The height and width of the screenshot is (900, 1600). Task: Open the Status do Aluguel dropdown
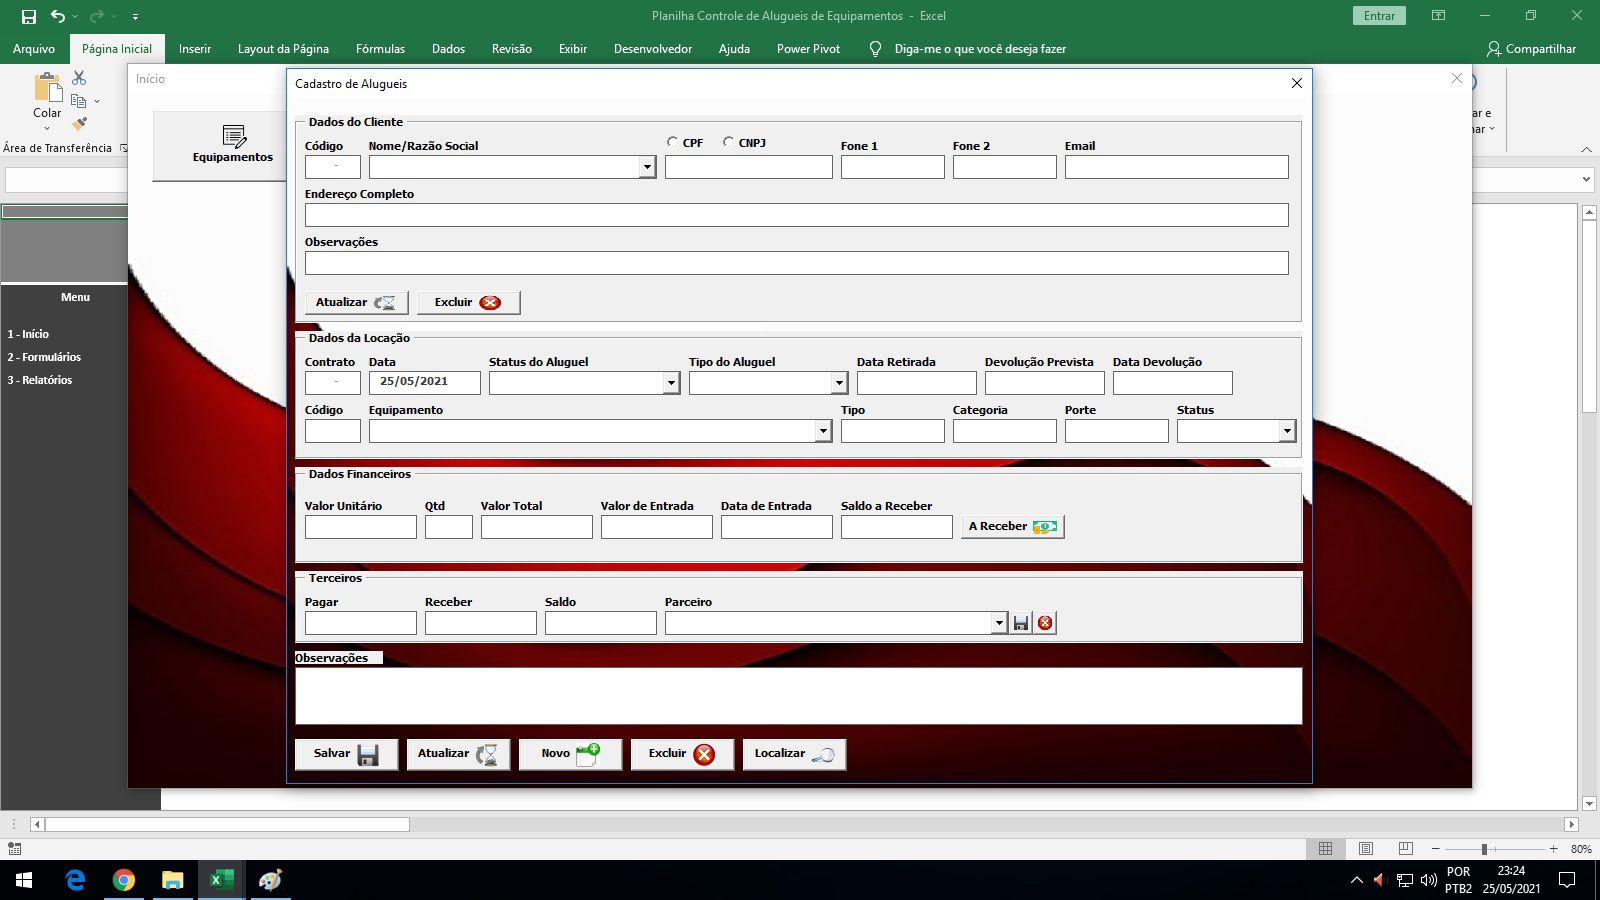(x=671, y=383)
